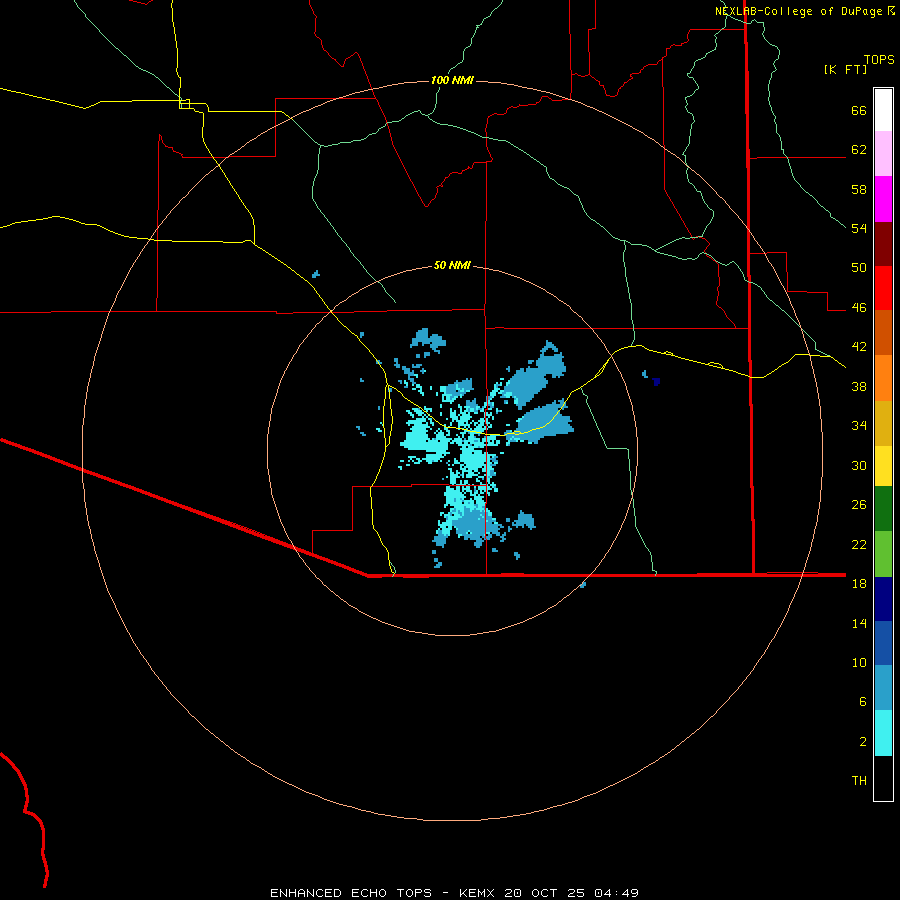The width and height of the screenshot is (900, 900).
Task: Click the 58 value on the legend scale
Action: click(859, 189)
